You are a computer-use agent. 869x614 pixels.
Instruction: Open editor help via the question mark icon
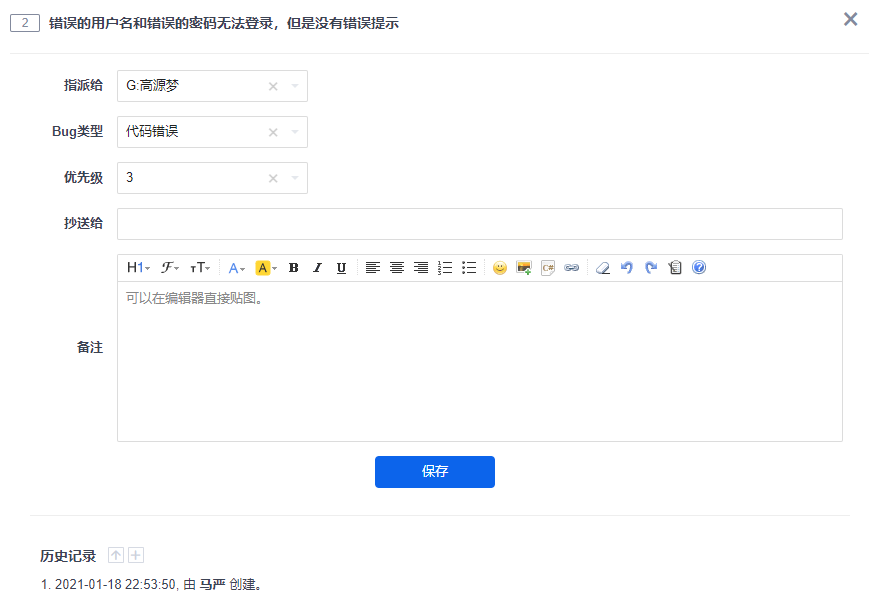click(699, 267)
